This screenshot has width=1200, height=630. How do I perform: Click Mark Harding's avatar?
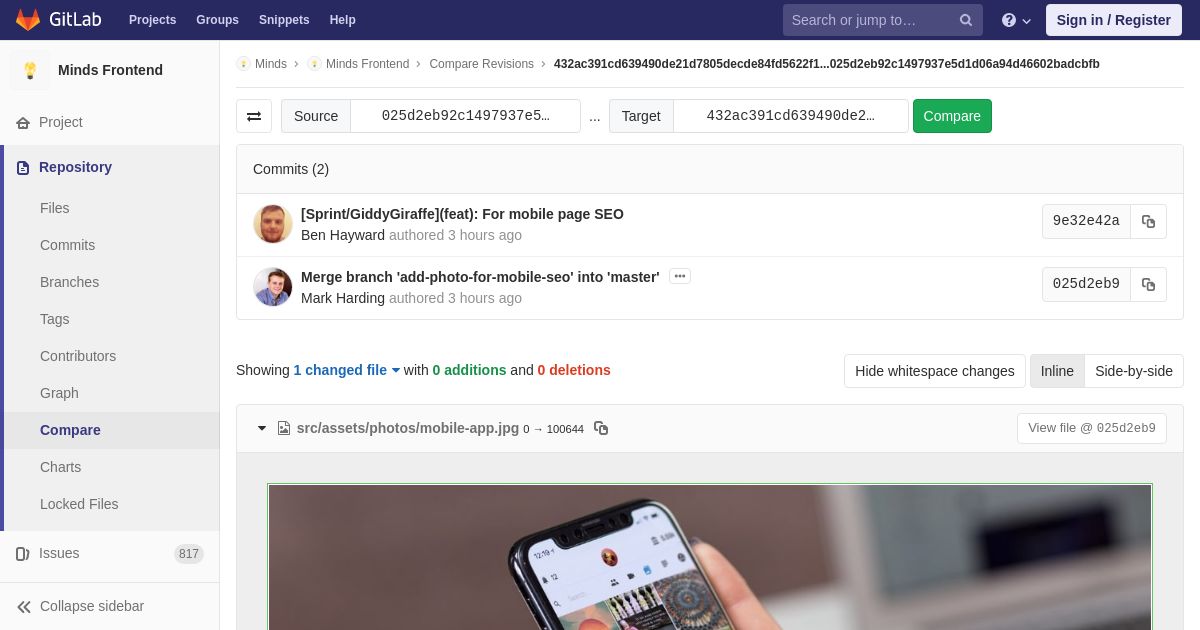pos(273,287)
